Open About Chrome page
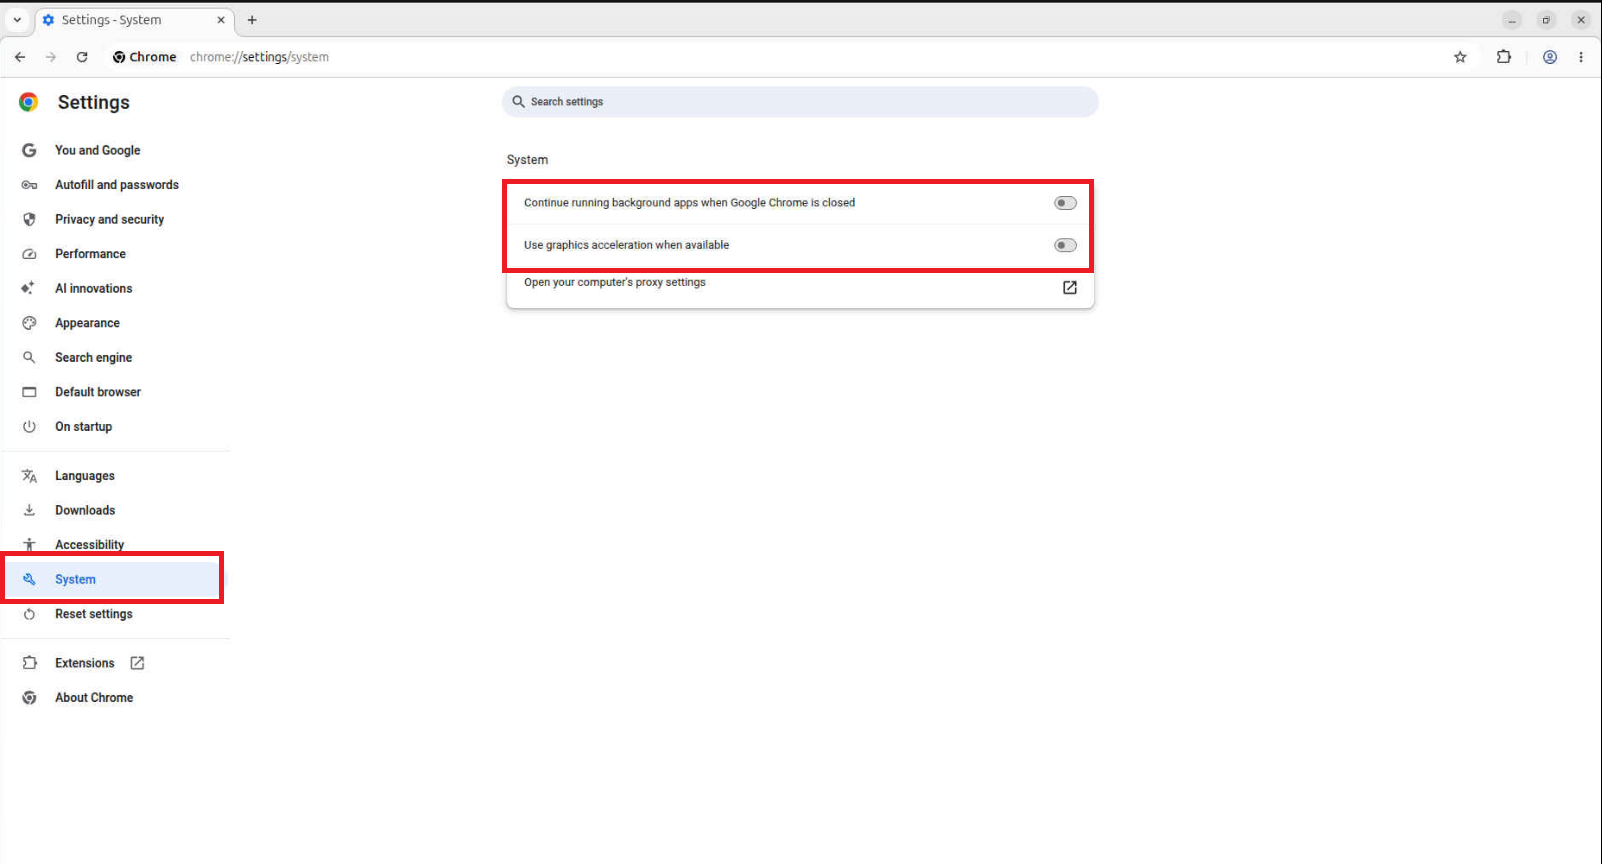 93,698
